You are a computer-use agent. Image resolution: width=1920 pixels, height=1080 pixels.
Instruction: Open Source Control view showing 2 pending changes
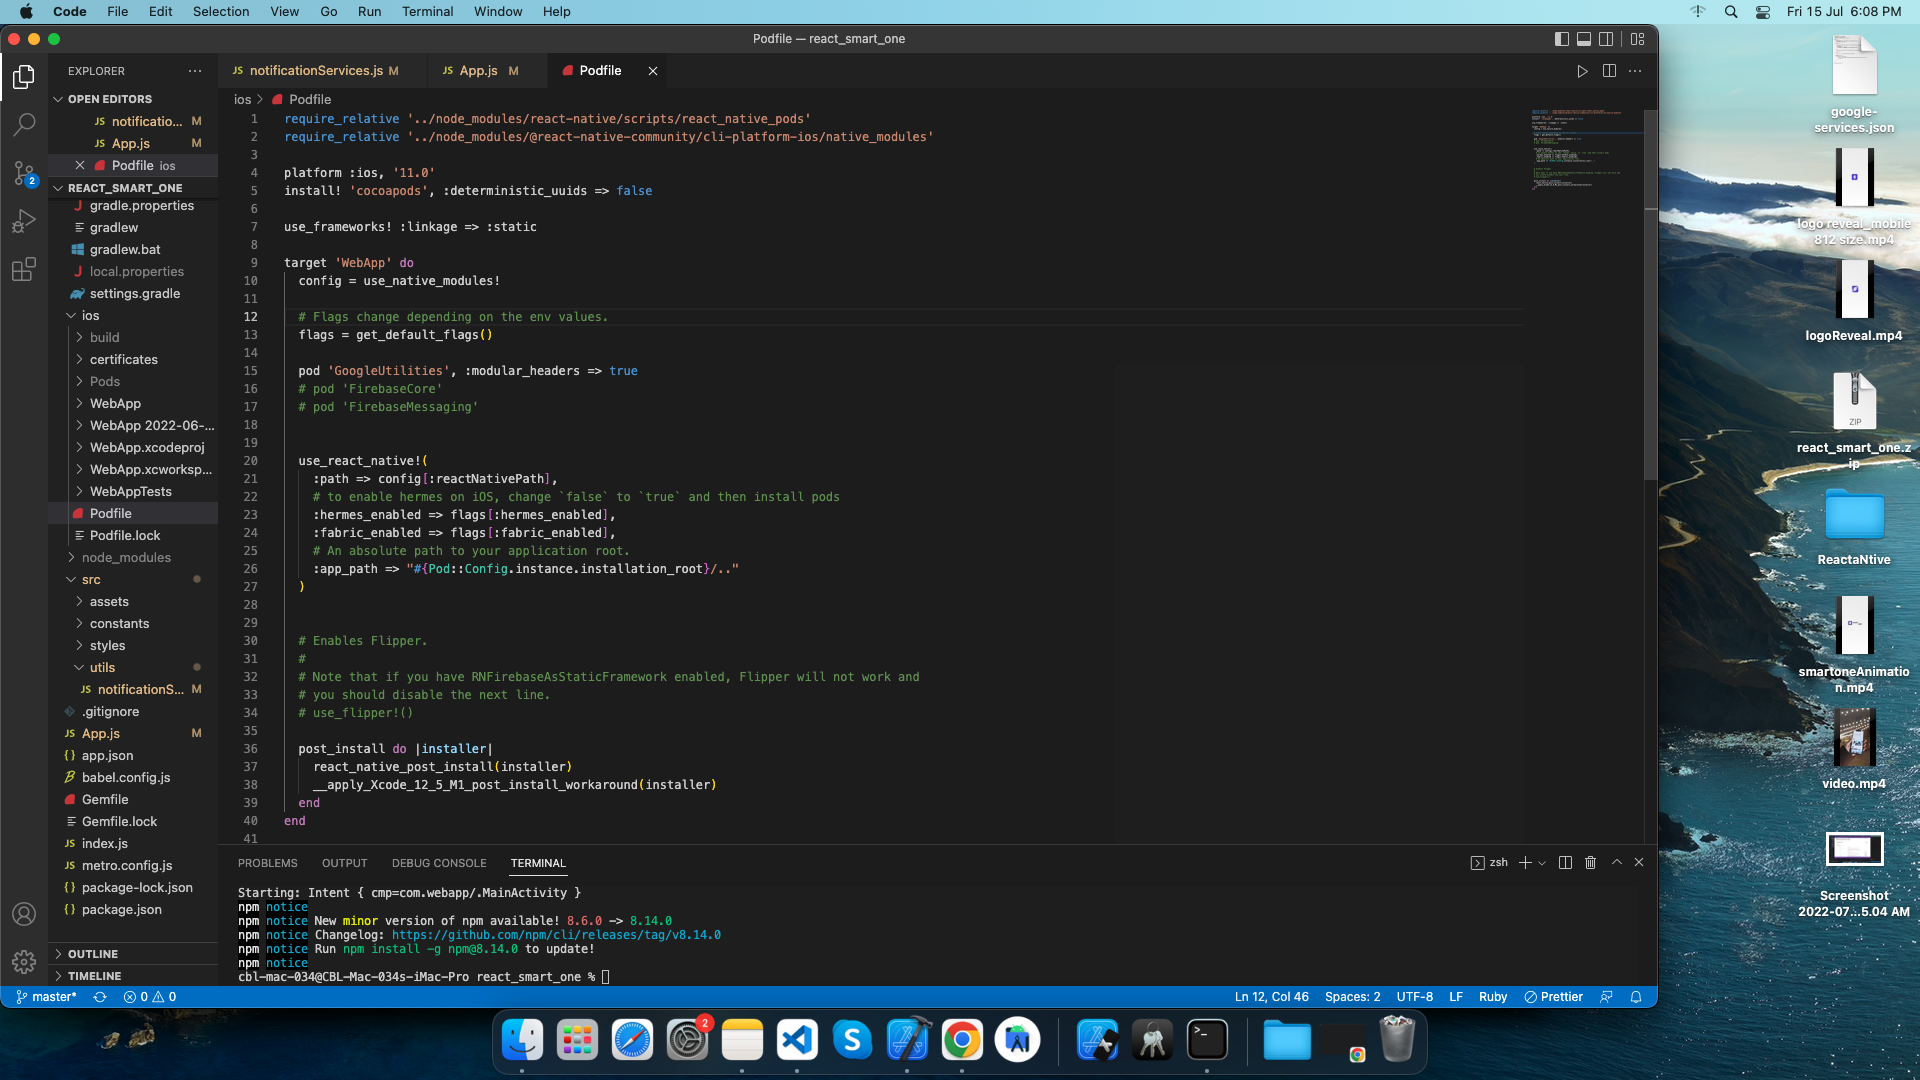[24, 173]
